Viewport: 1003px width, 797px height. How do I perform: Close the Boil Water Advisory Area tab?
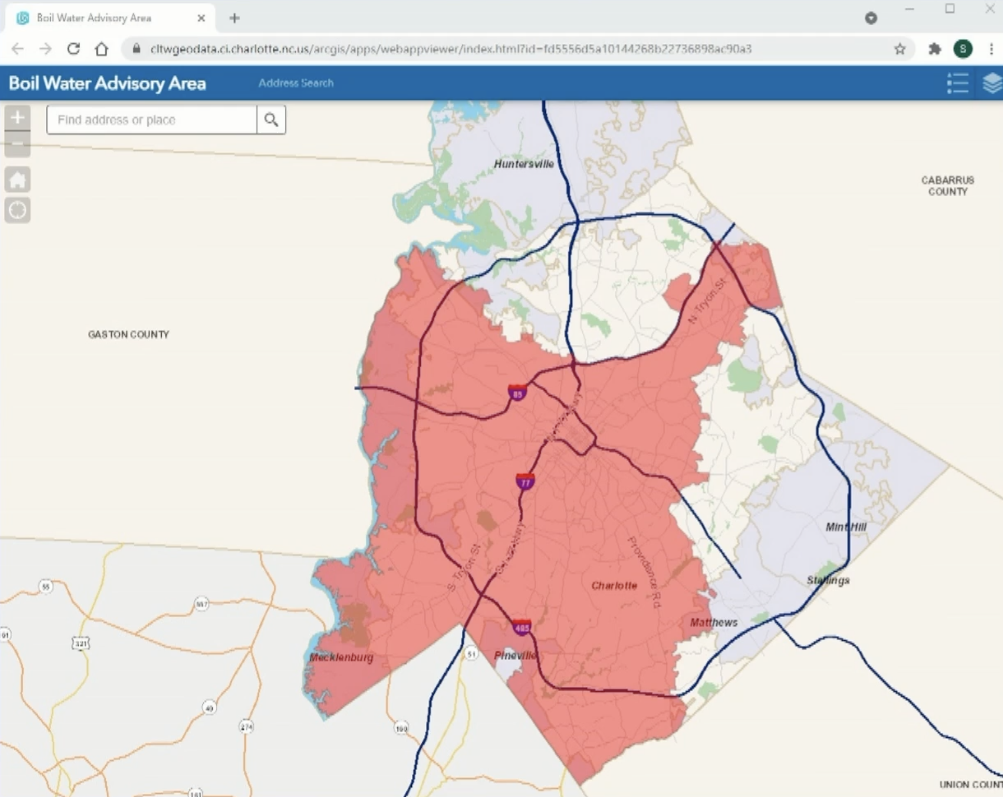tap(201, 18)
